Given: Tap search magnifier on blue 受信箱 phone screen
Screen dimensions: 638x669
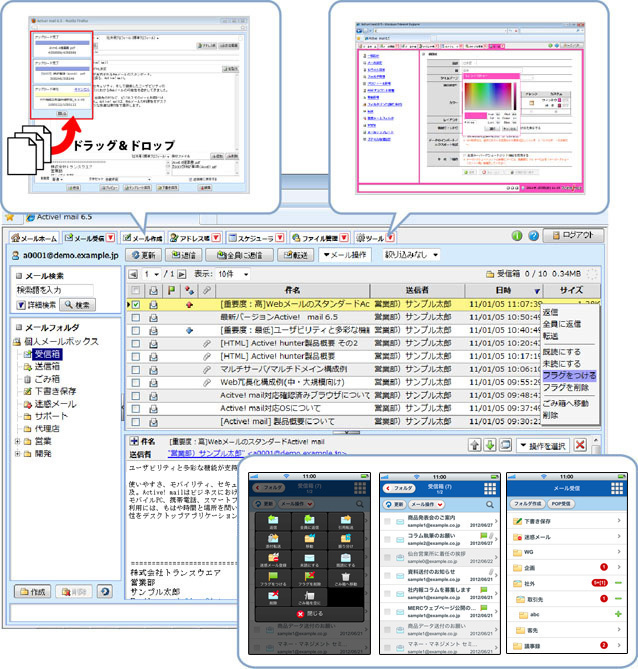Looking at the screenshot, I should [490, 505].
